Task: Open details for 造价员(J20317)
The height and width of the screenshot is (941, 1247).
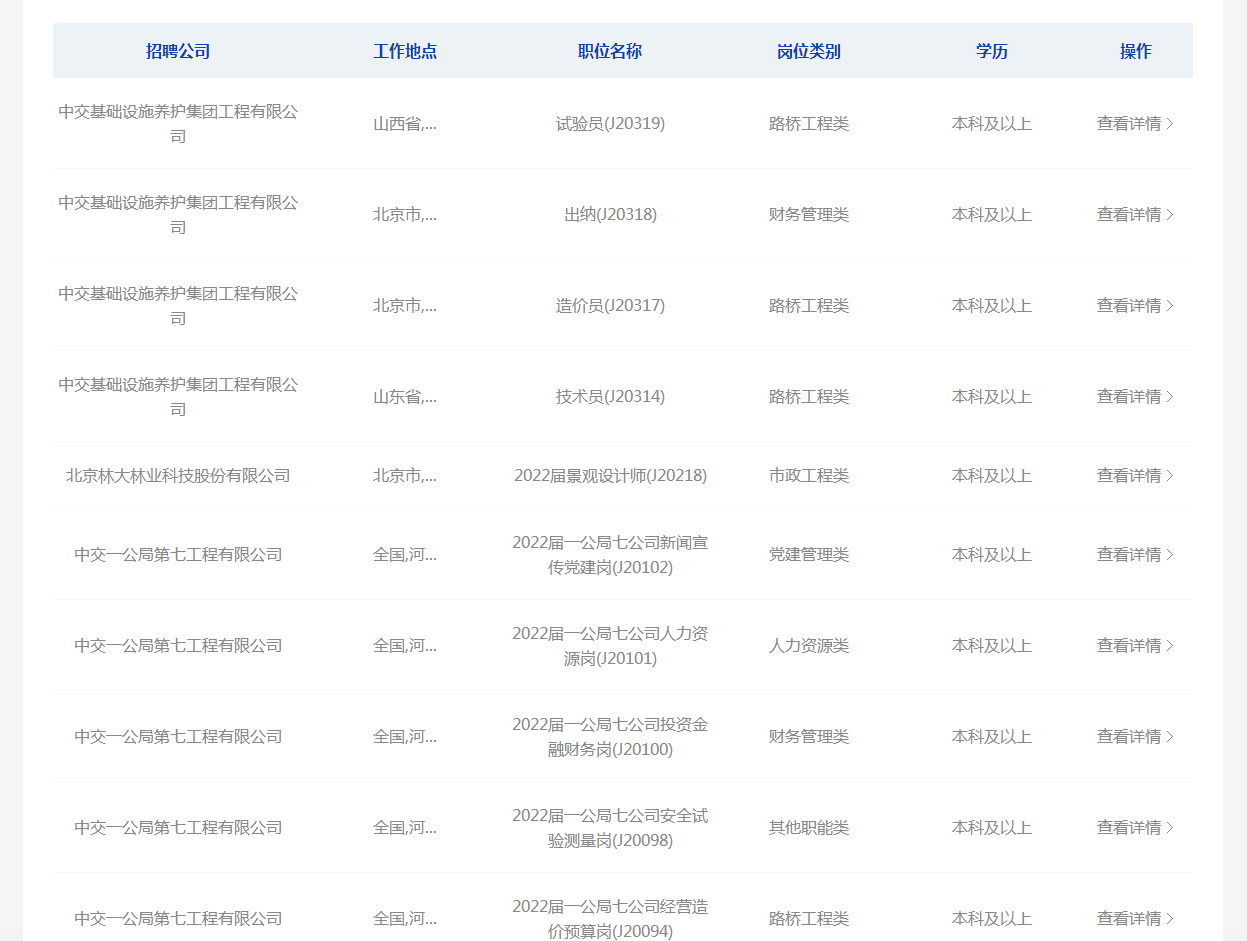Action: (1135, 306)
